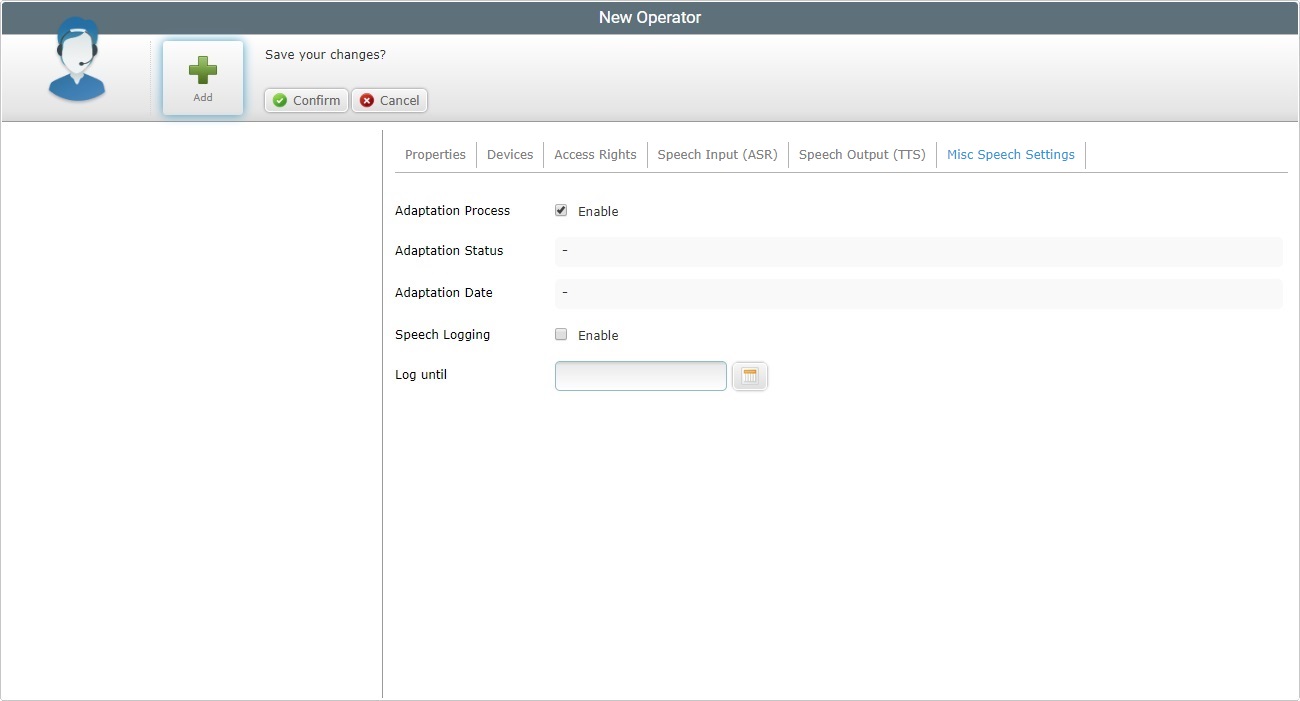
Task: Disable the Adaptation Process checkbox
Action: pyautogui.click(x=561, y=211)
